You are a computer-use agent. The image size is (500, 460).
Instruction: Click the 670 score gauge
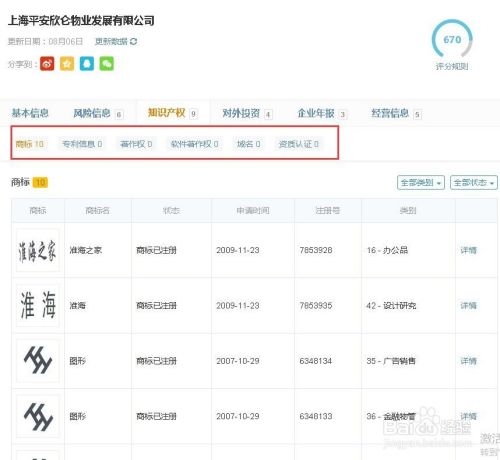coord(452,39)
